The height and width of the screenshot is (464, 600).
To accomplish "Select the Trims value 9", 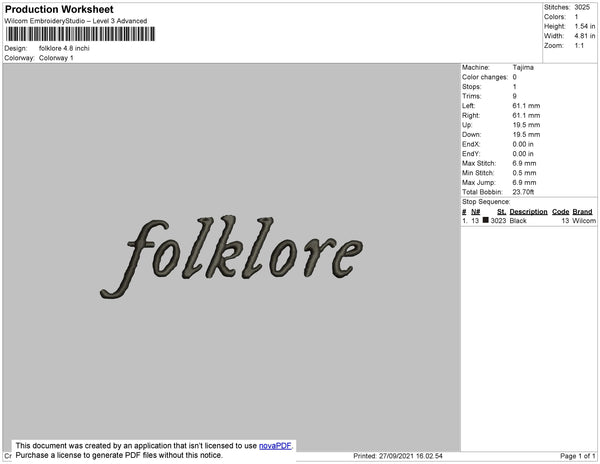I will 515,96.
